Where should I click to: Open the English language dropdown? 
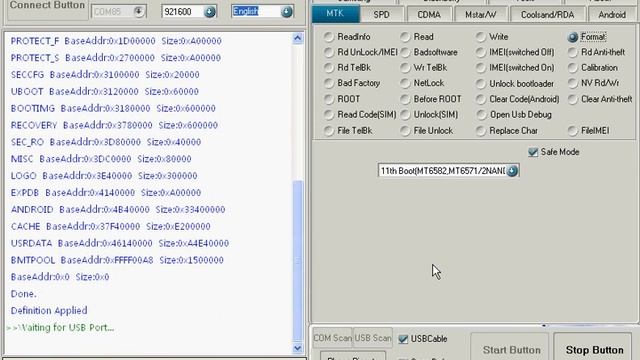[287, 11]
